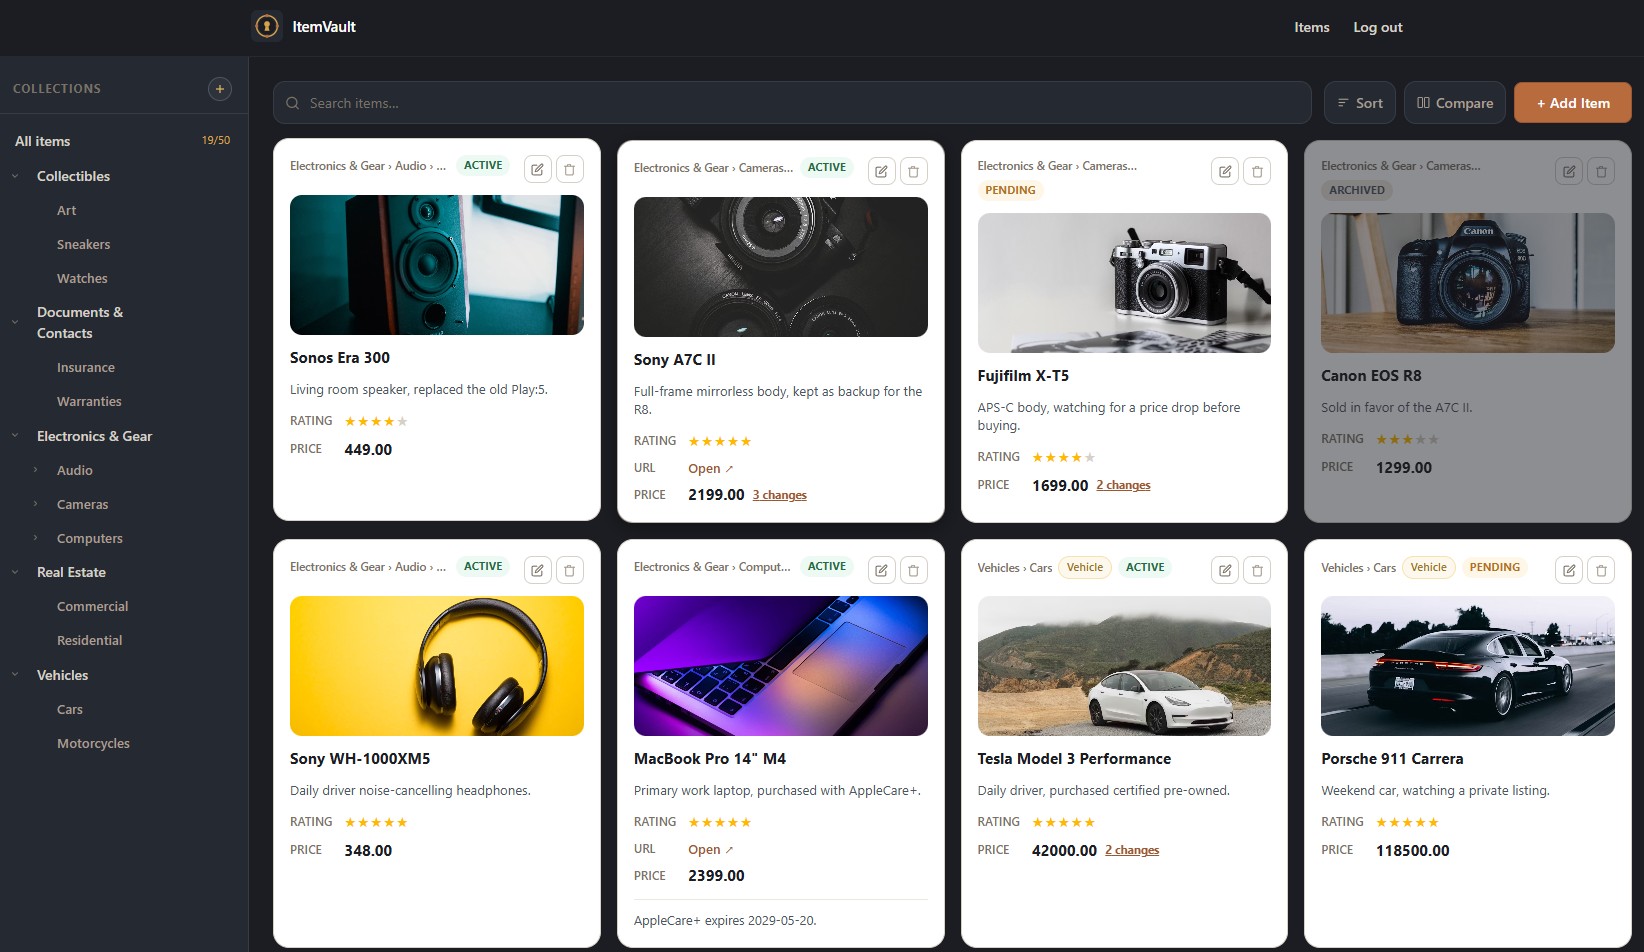Open the MacBook Pro URL link
The height and width of the screenshot is (952, 1644).
point(710,849)
